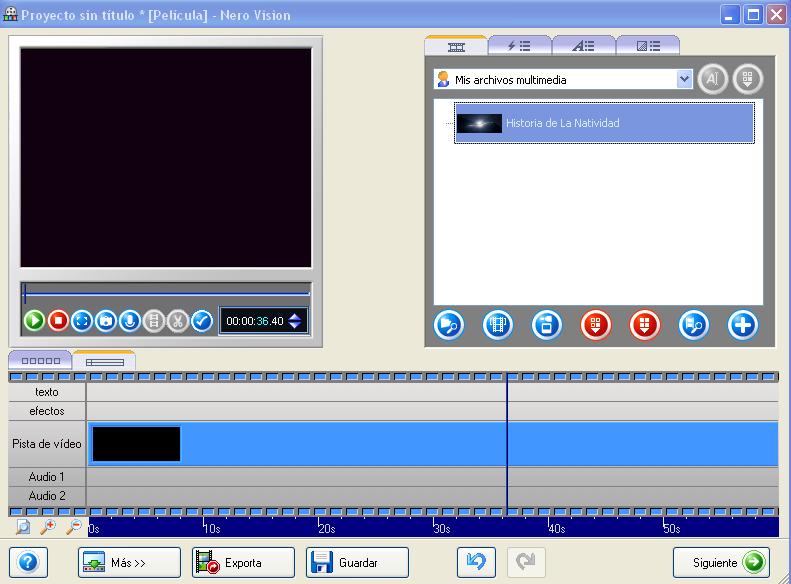
Task: Click the Guardar button
Action: coord(357,562)
